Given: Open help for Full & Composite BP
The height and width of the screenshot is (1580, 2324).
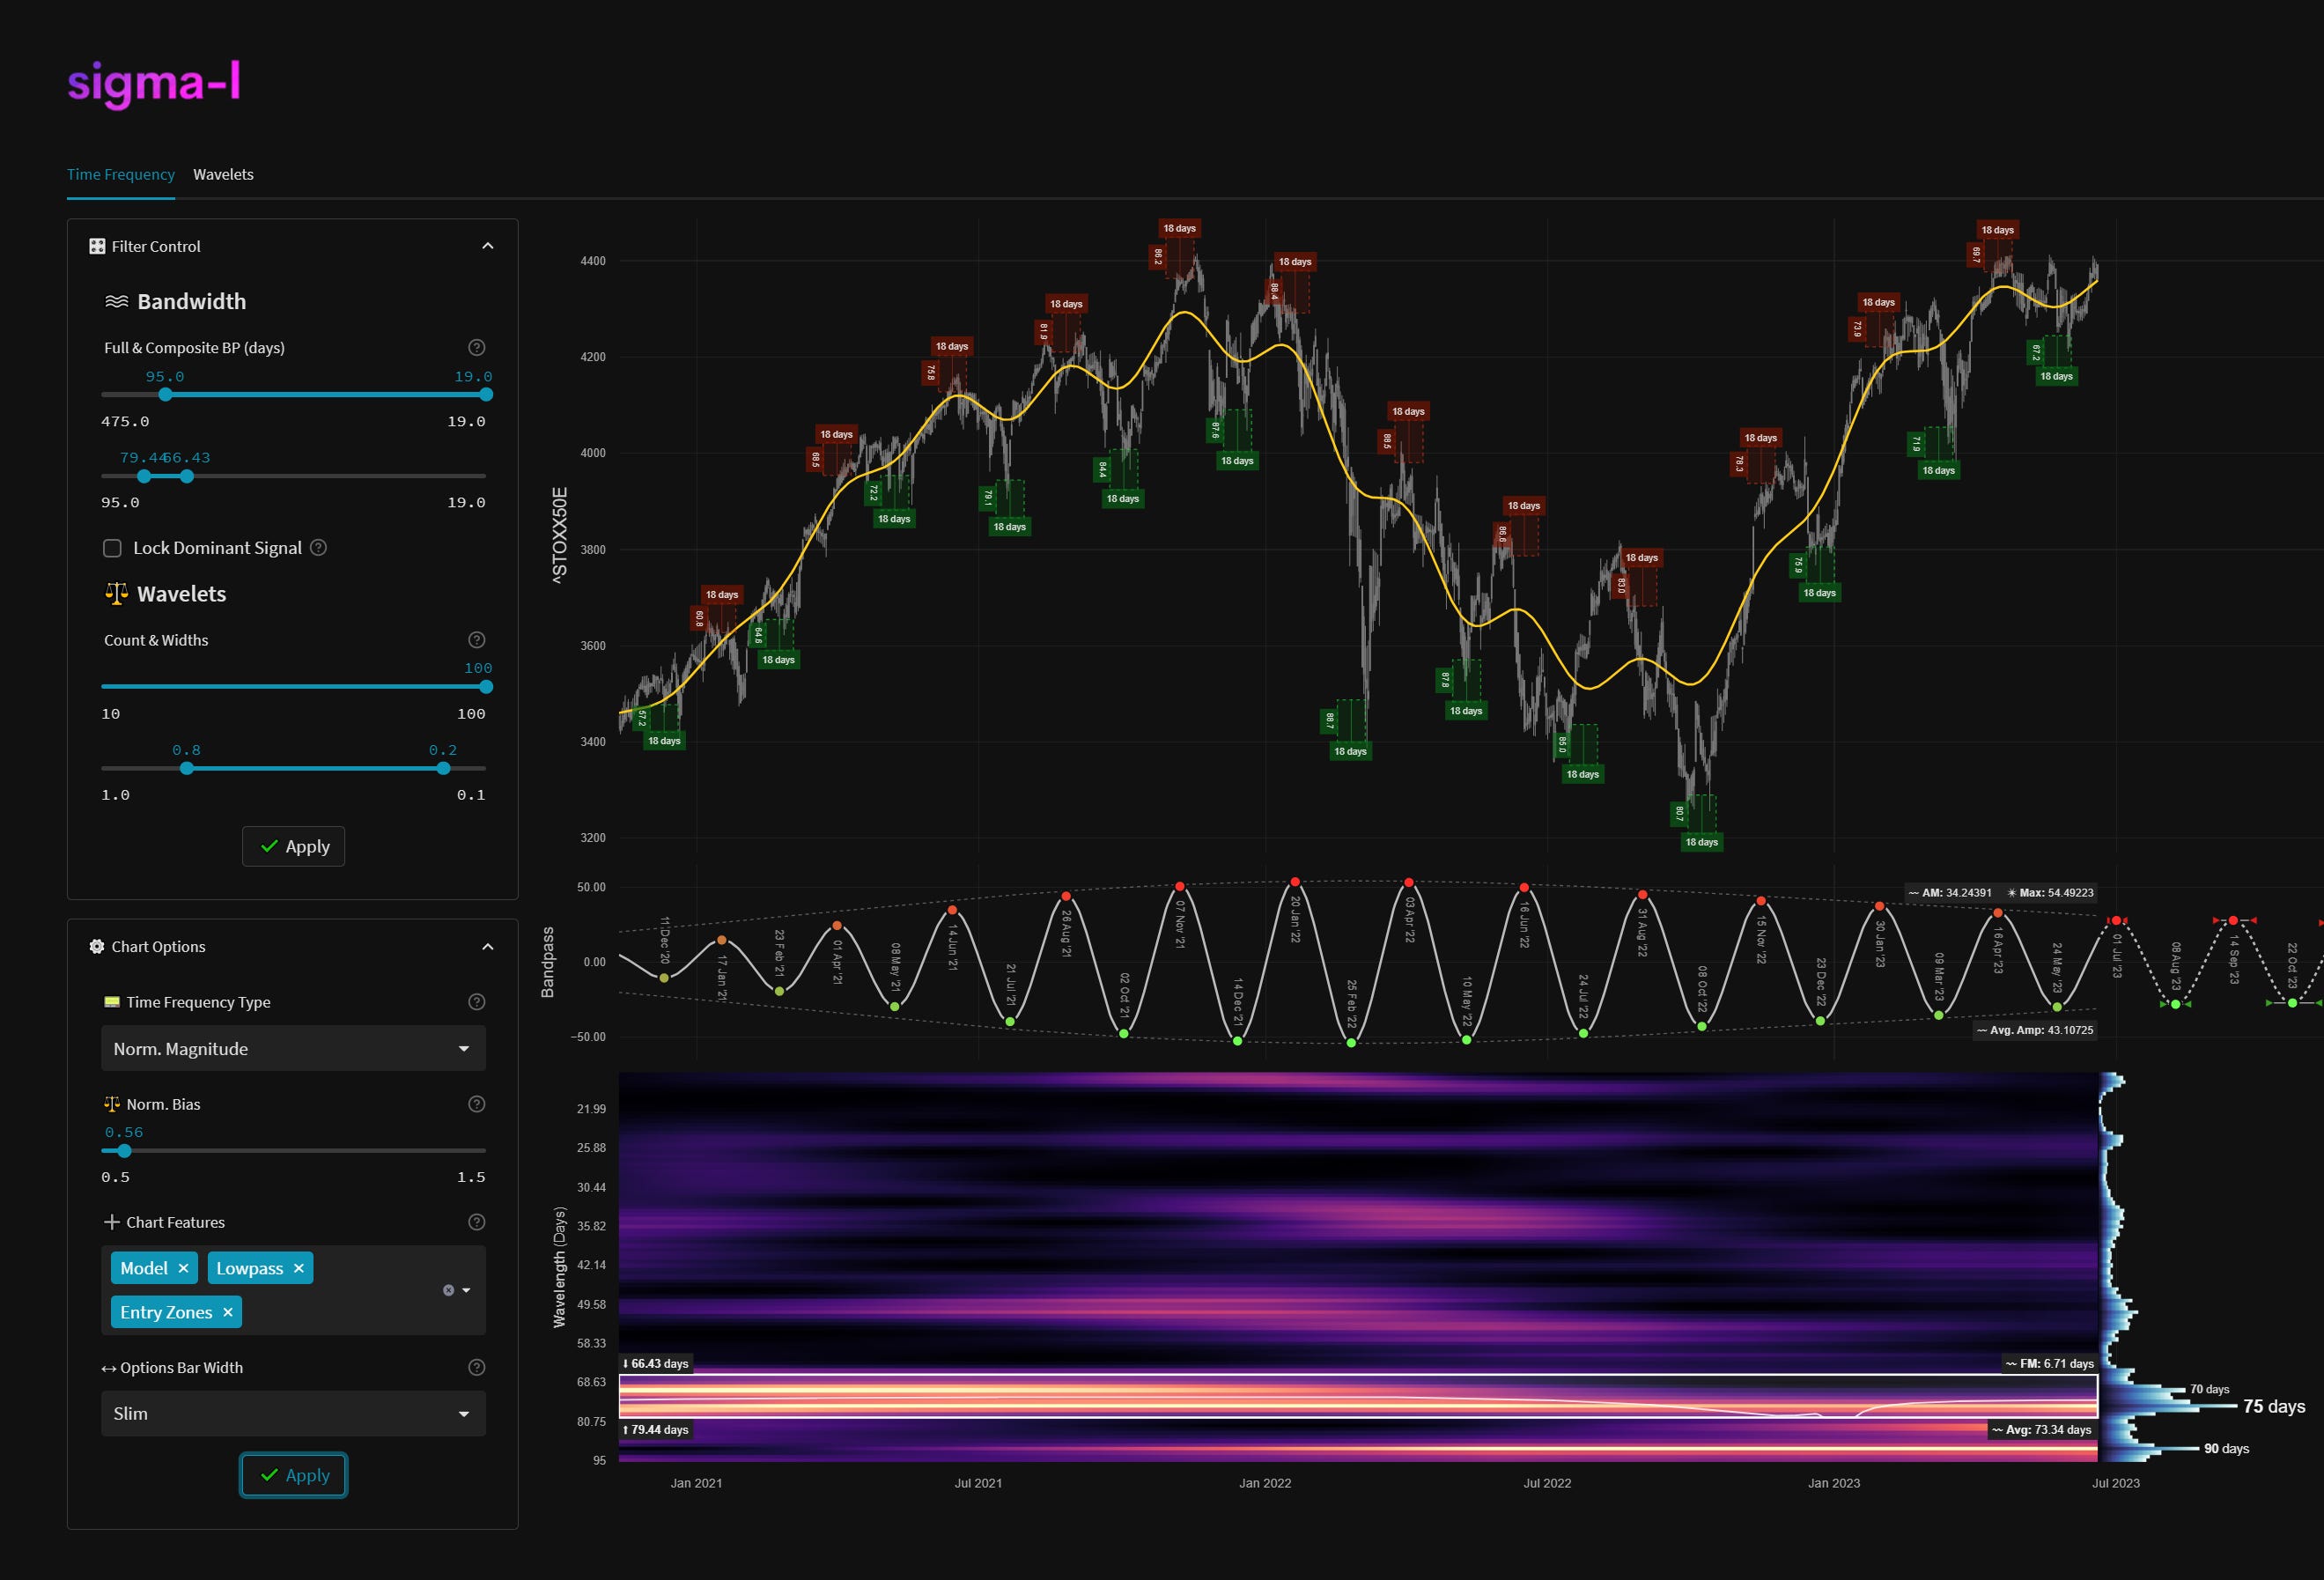Looking at the screenshot, I should (477, 347).
